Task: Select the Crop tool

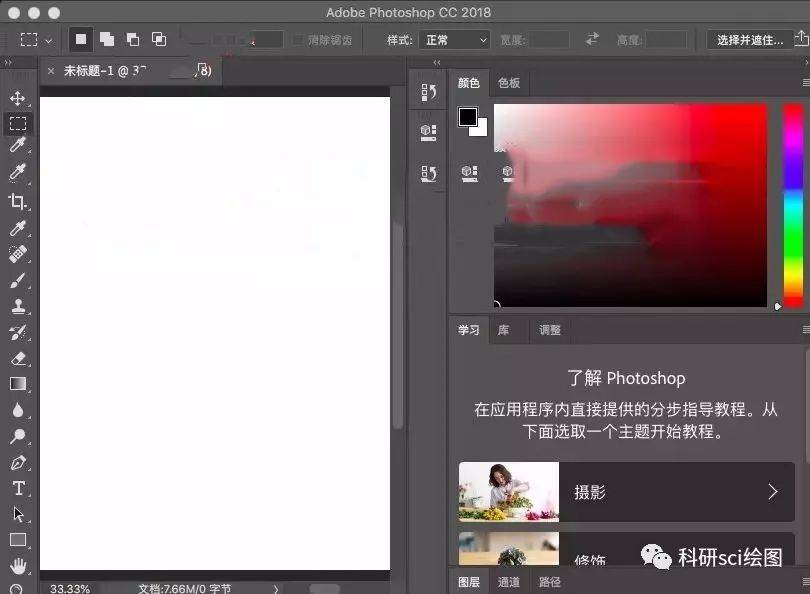Action: tap(18, 201)
